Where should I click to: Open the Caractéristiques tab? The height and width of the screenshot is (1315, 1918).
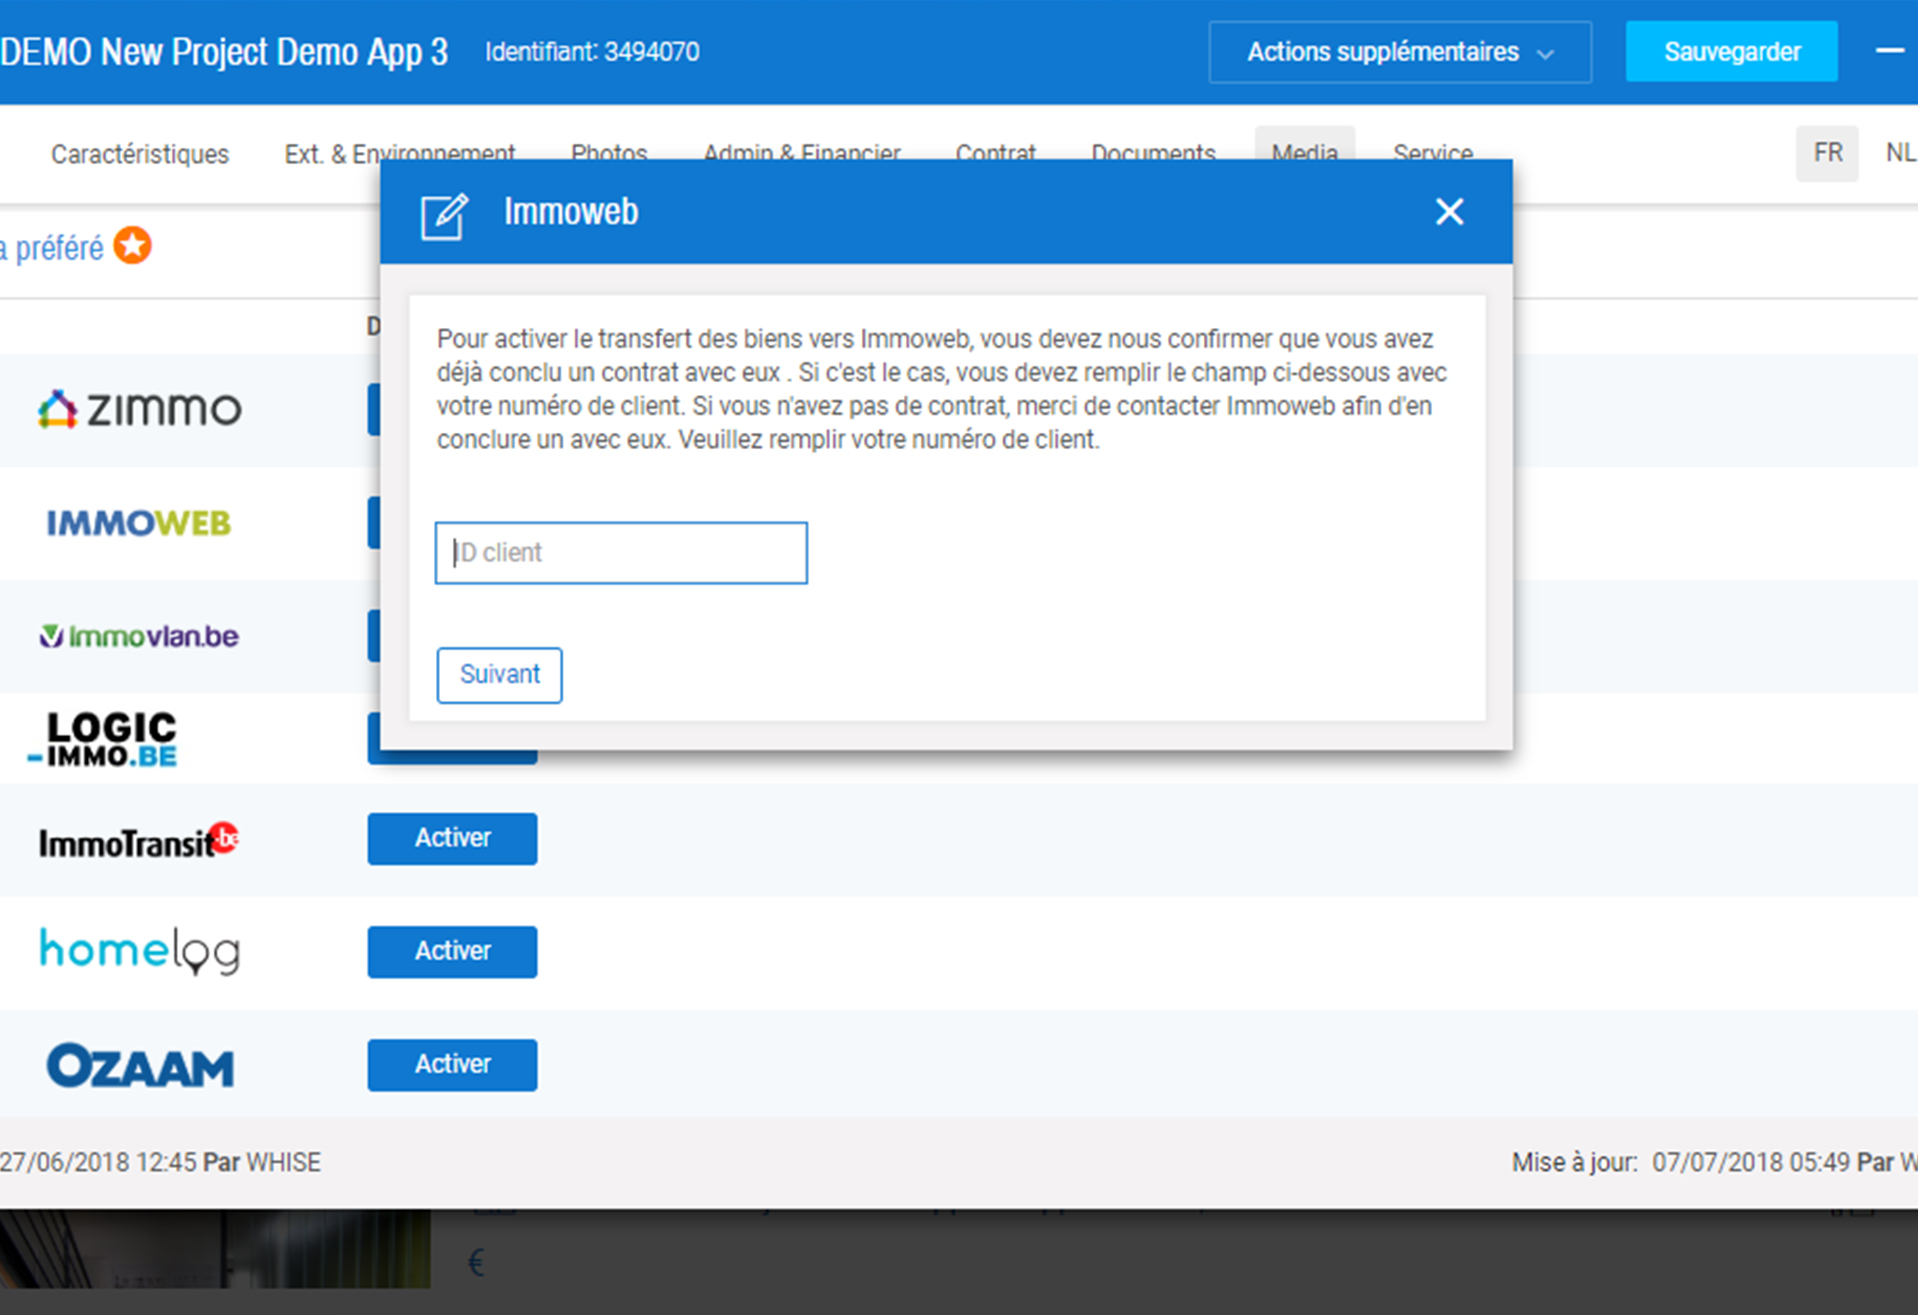(x=140, y=154)
